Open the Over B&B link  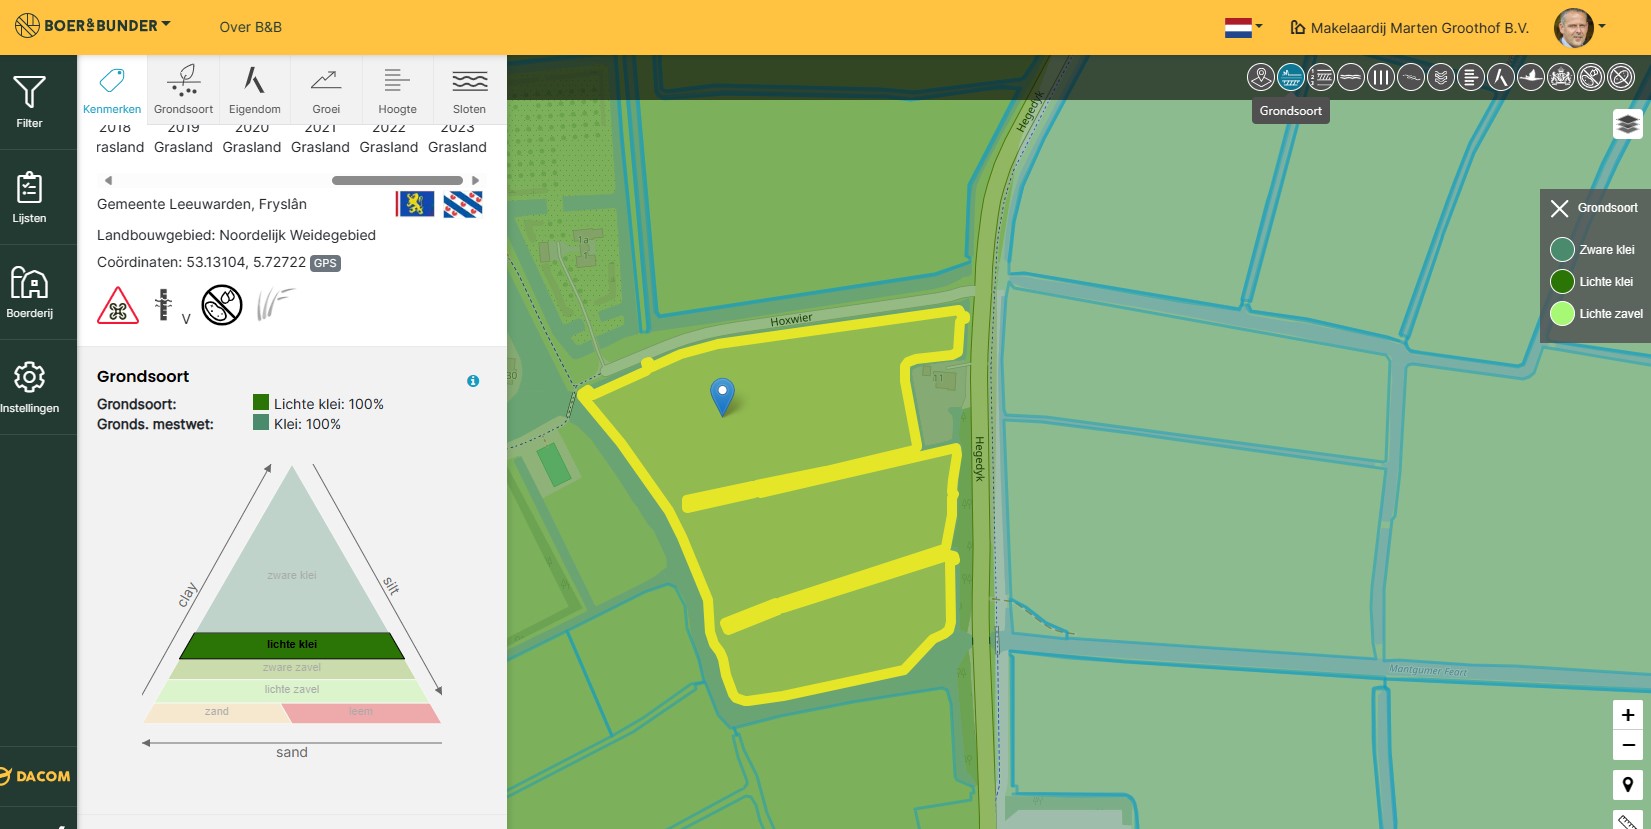[251, 27]
